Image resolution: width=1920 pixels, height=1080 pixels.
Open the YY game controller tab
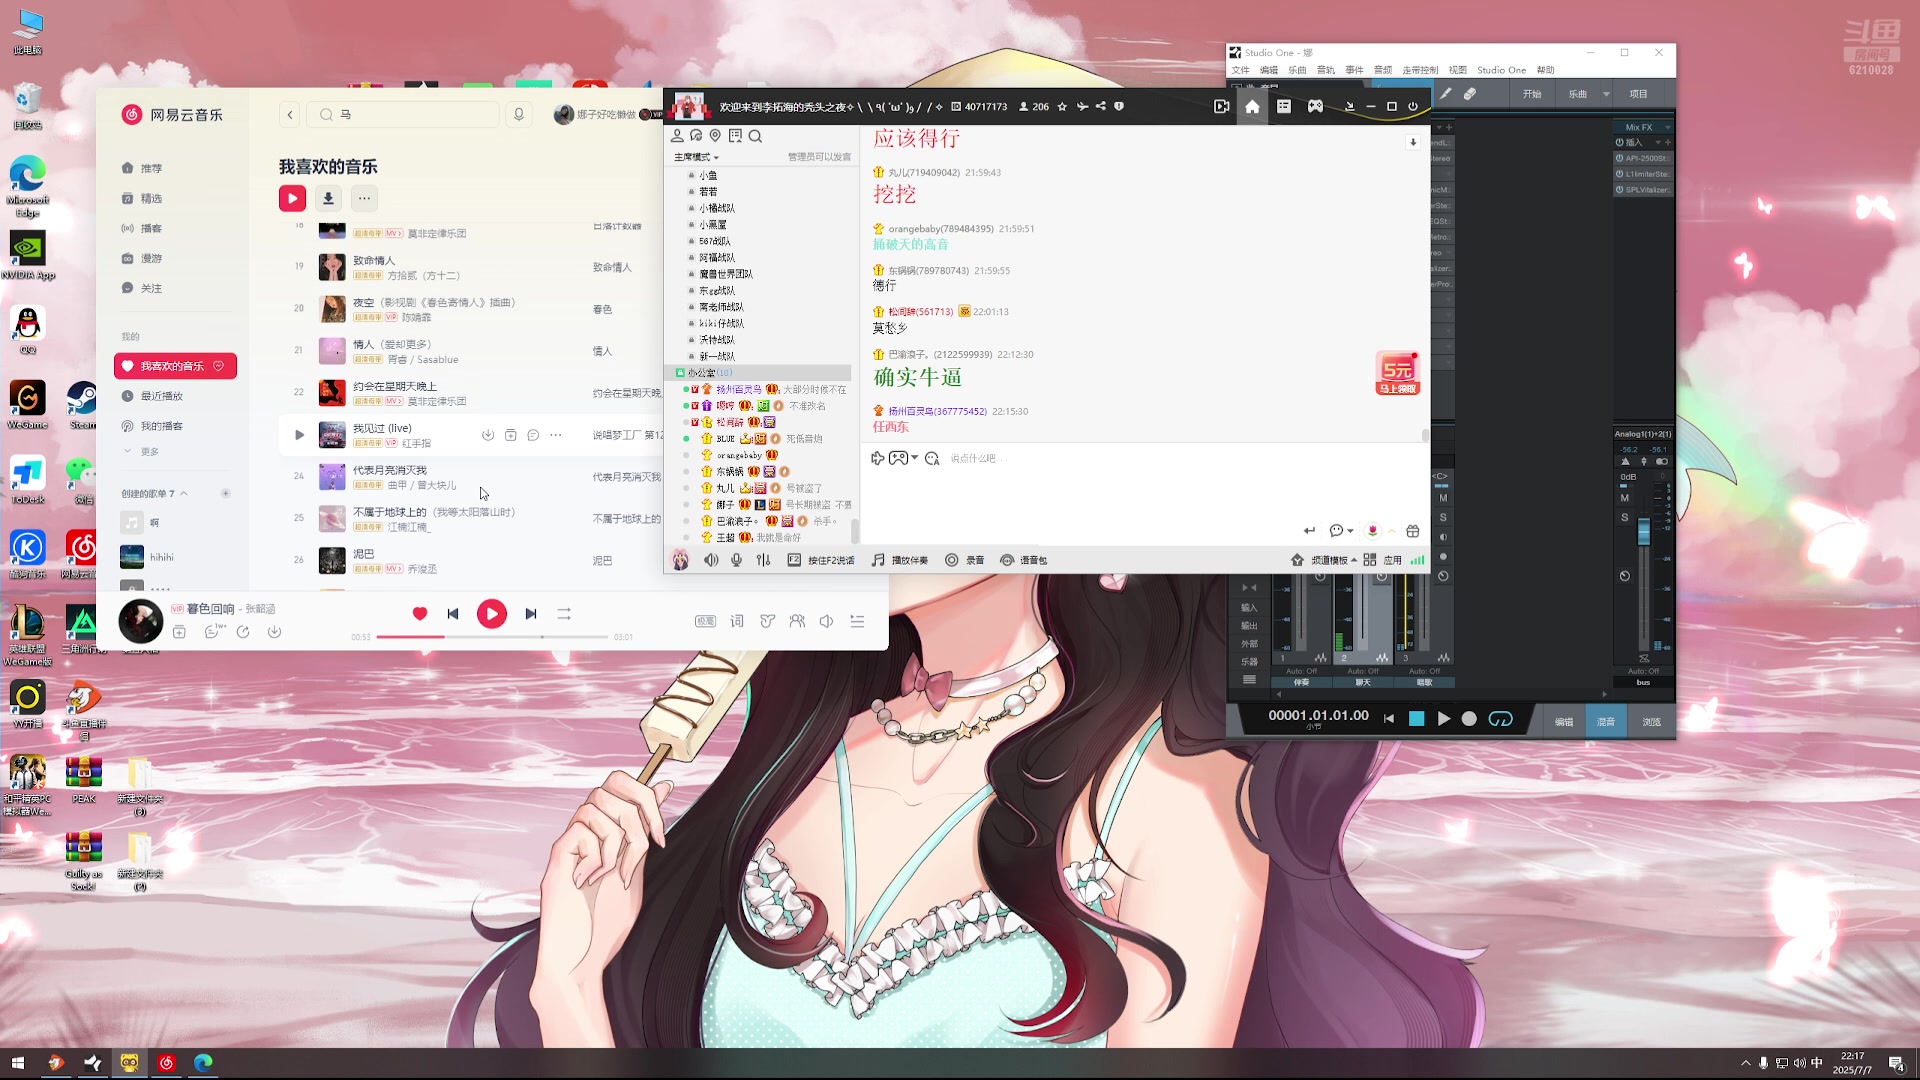[1316, 106]
